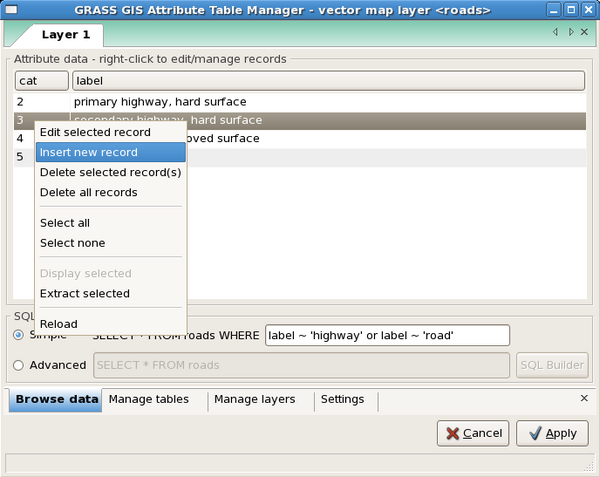Click the label column header
Image resolution: width=600 pixels, height=477 pixels.
[x=329, y=79]
